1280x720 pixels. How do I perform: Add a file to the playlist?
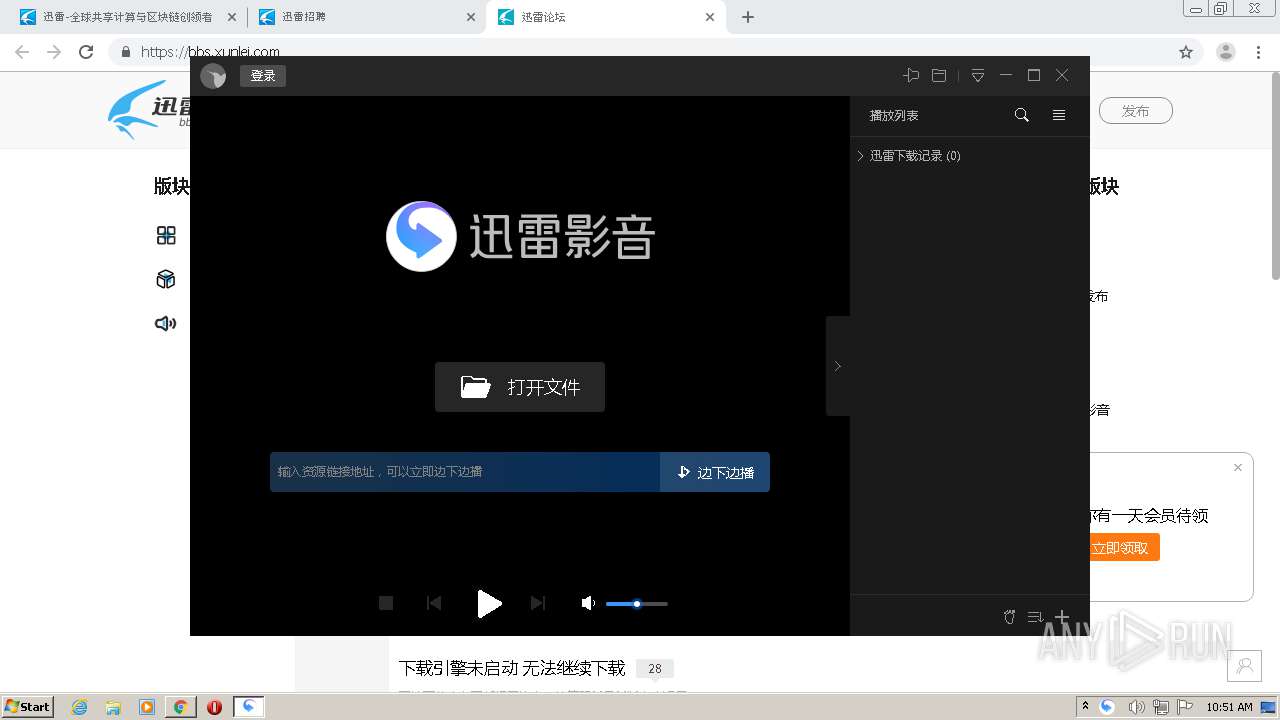pos(1062,617)
